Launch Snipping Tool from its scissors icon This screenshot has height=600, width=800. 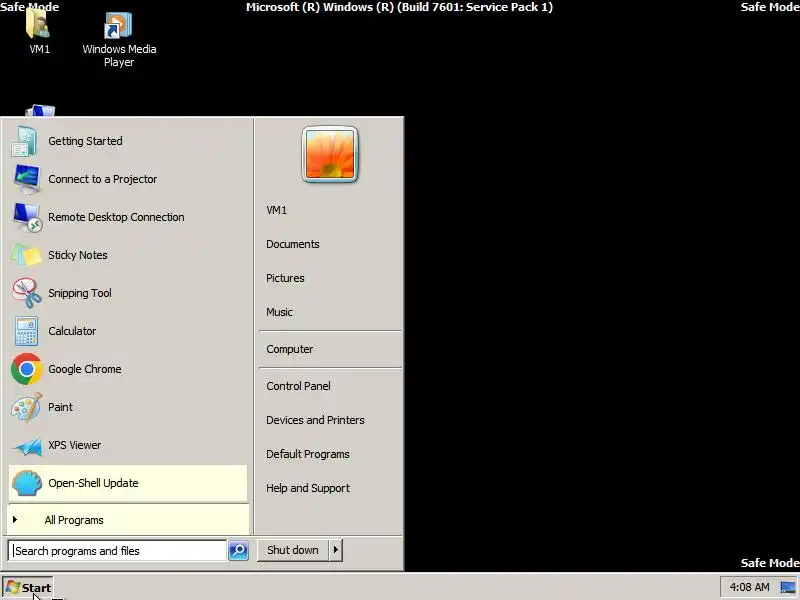tap(27, 293)
